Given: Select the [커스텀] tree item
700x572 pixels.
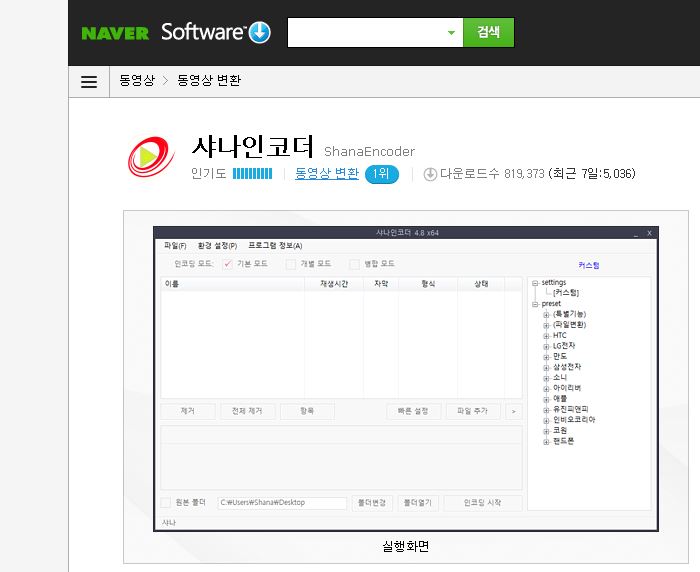Looking at the screenshot, I should (x=566, y=293).
